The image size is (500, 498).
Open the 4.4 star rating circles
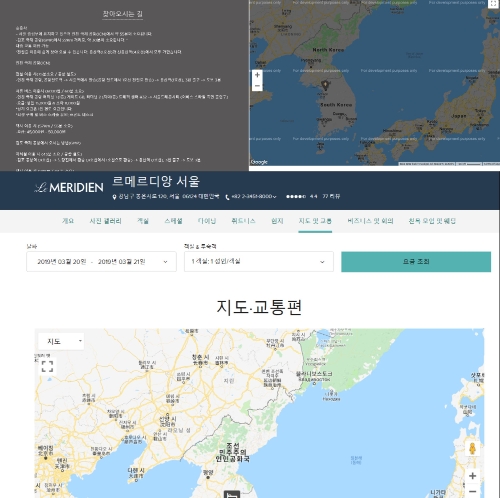point(296,197)
